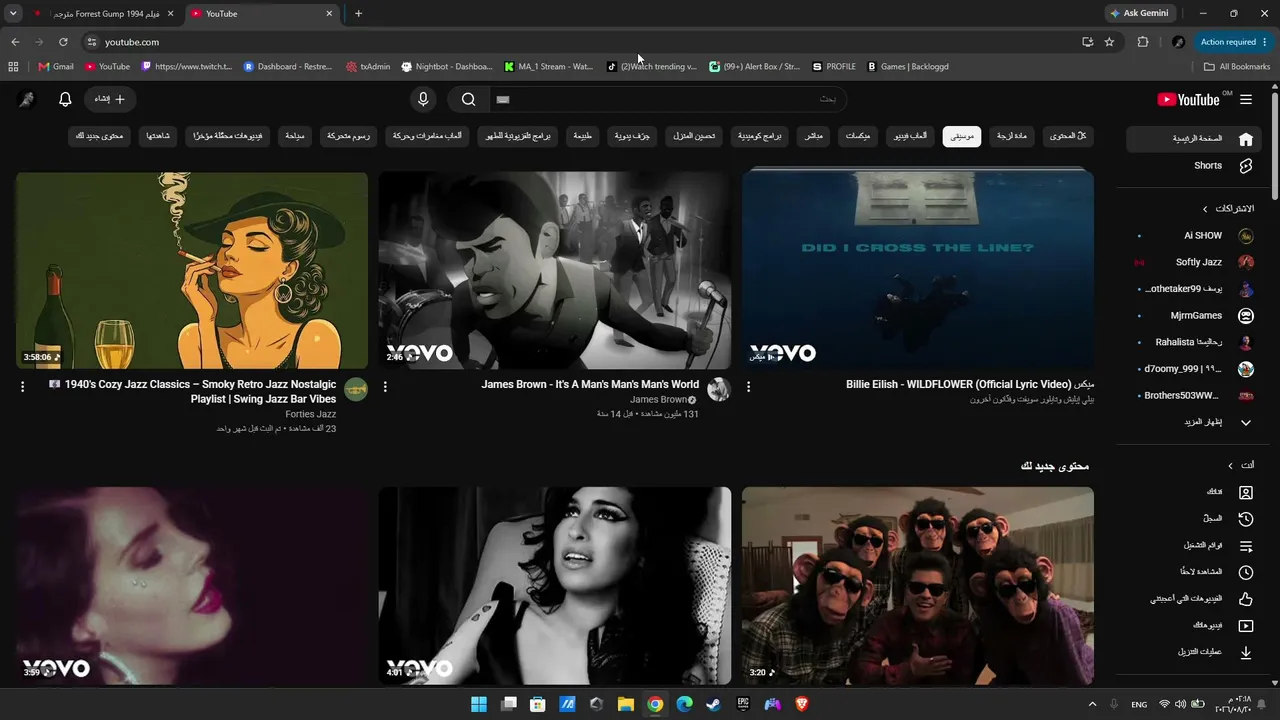Open Your videos (فيديوهاتك) in sidebar
This screenshot has height=720, width=1280.
[x=1194, y=626]
